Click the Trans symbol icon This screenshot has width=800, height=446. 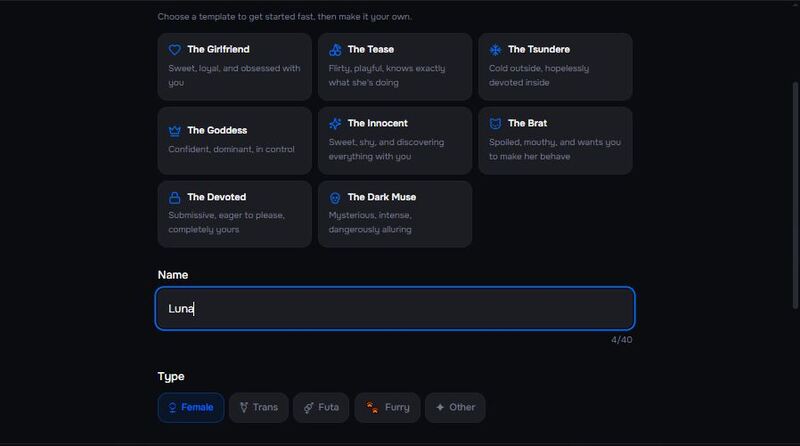click(244, 407)
